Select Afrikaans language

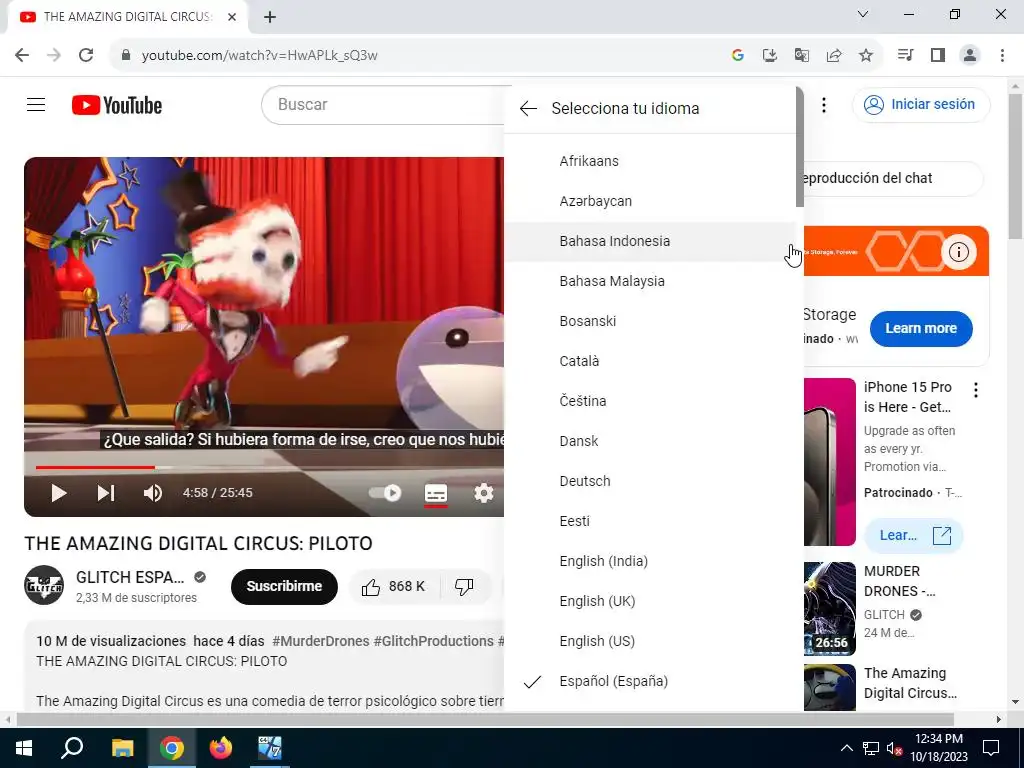click(x=650, y=161)
